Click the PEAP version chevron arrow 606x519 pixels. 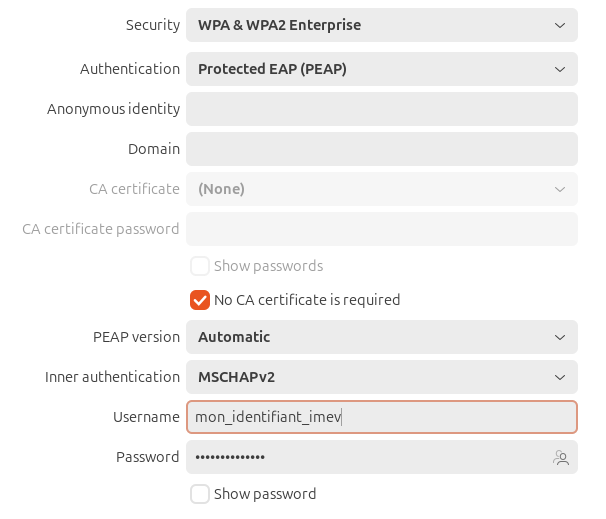tap(560, 337)
